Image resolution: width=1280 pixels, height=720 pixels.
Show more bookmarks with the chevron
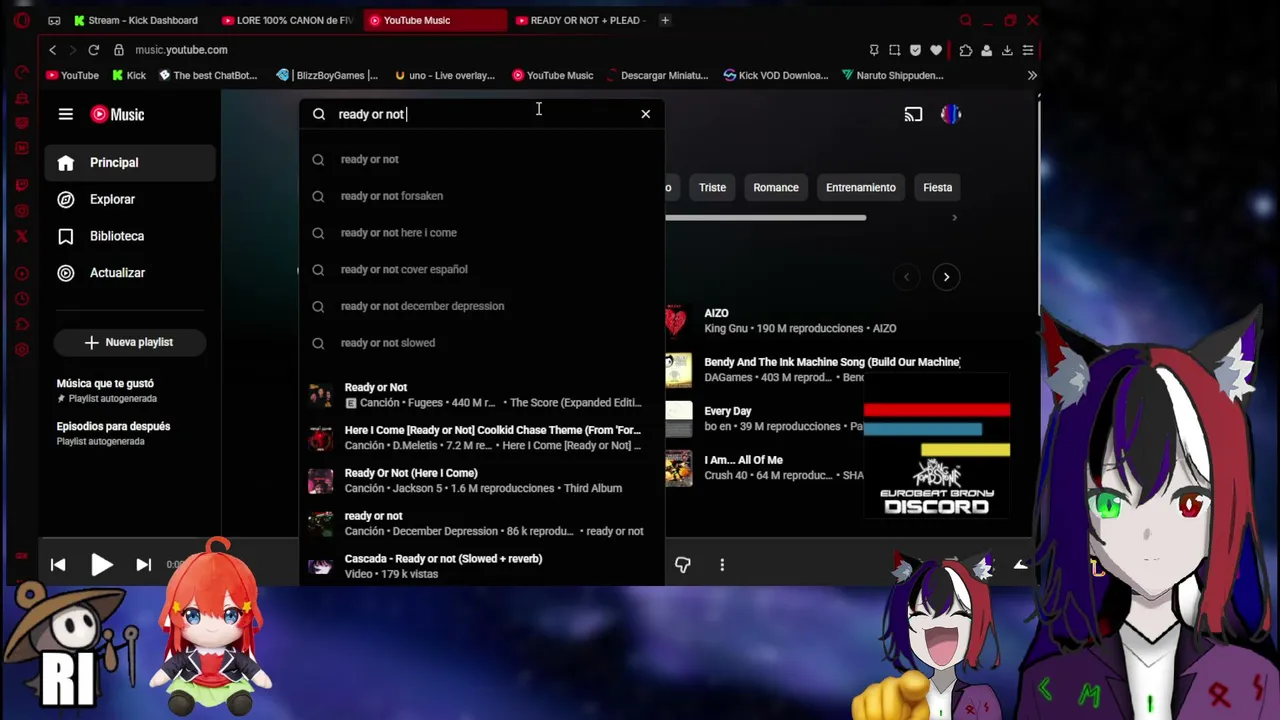coord(1032,75)
